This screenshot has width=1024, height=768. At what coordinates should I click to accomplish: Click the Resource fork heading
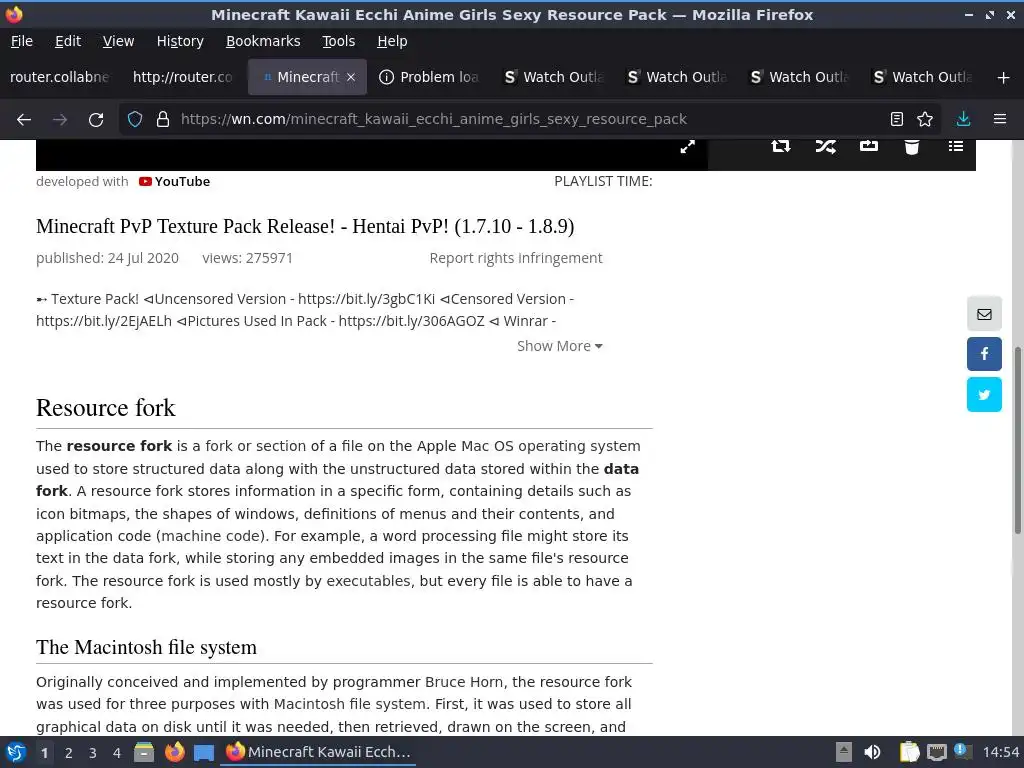[106, 408]
